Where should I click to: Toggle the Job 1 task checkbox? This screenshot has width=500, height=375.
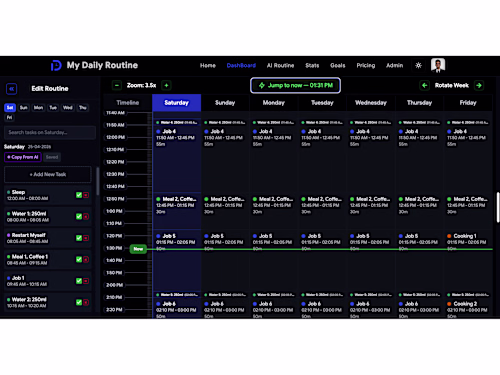(79, 281)
